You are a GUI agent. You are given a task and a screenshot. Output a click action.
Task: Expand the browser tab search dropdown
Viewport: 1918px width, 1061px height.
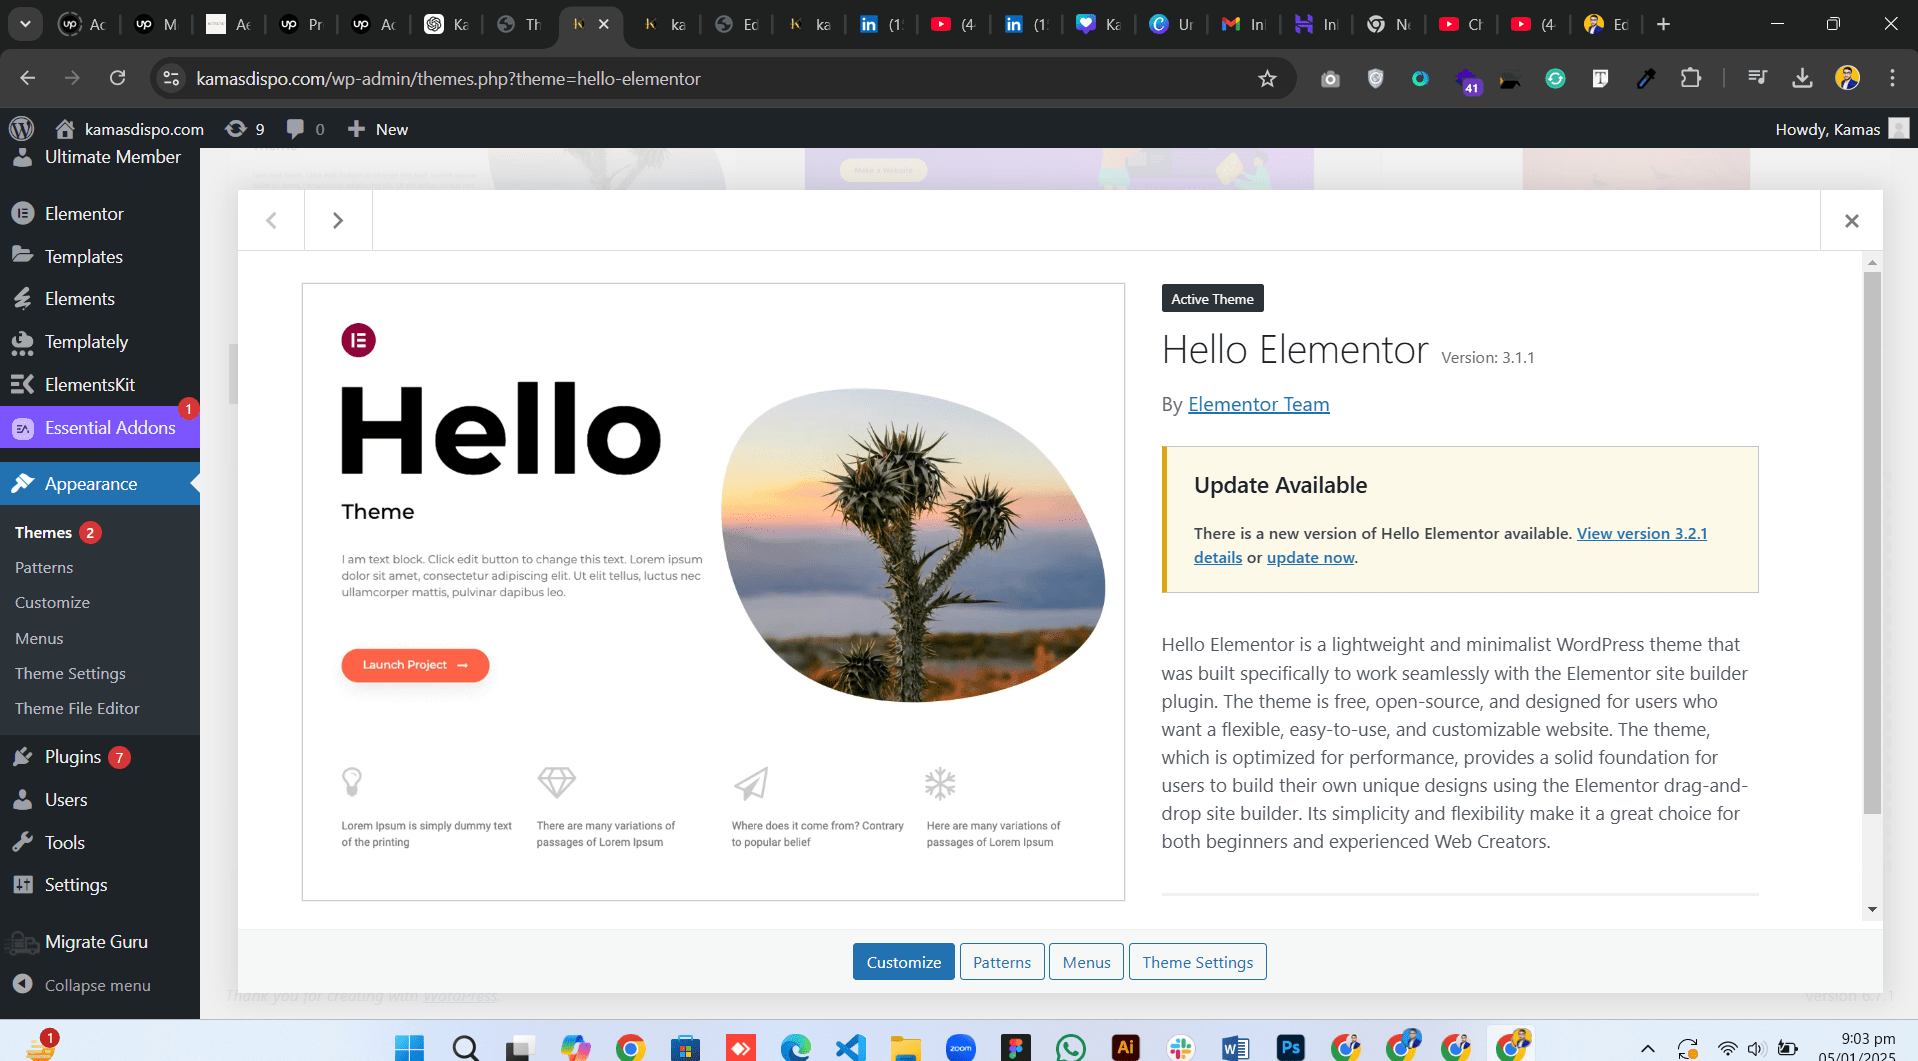(x=25, y=24)
